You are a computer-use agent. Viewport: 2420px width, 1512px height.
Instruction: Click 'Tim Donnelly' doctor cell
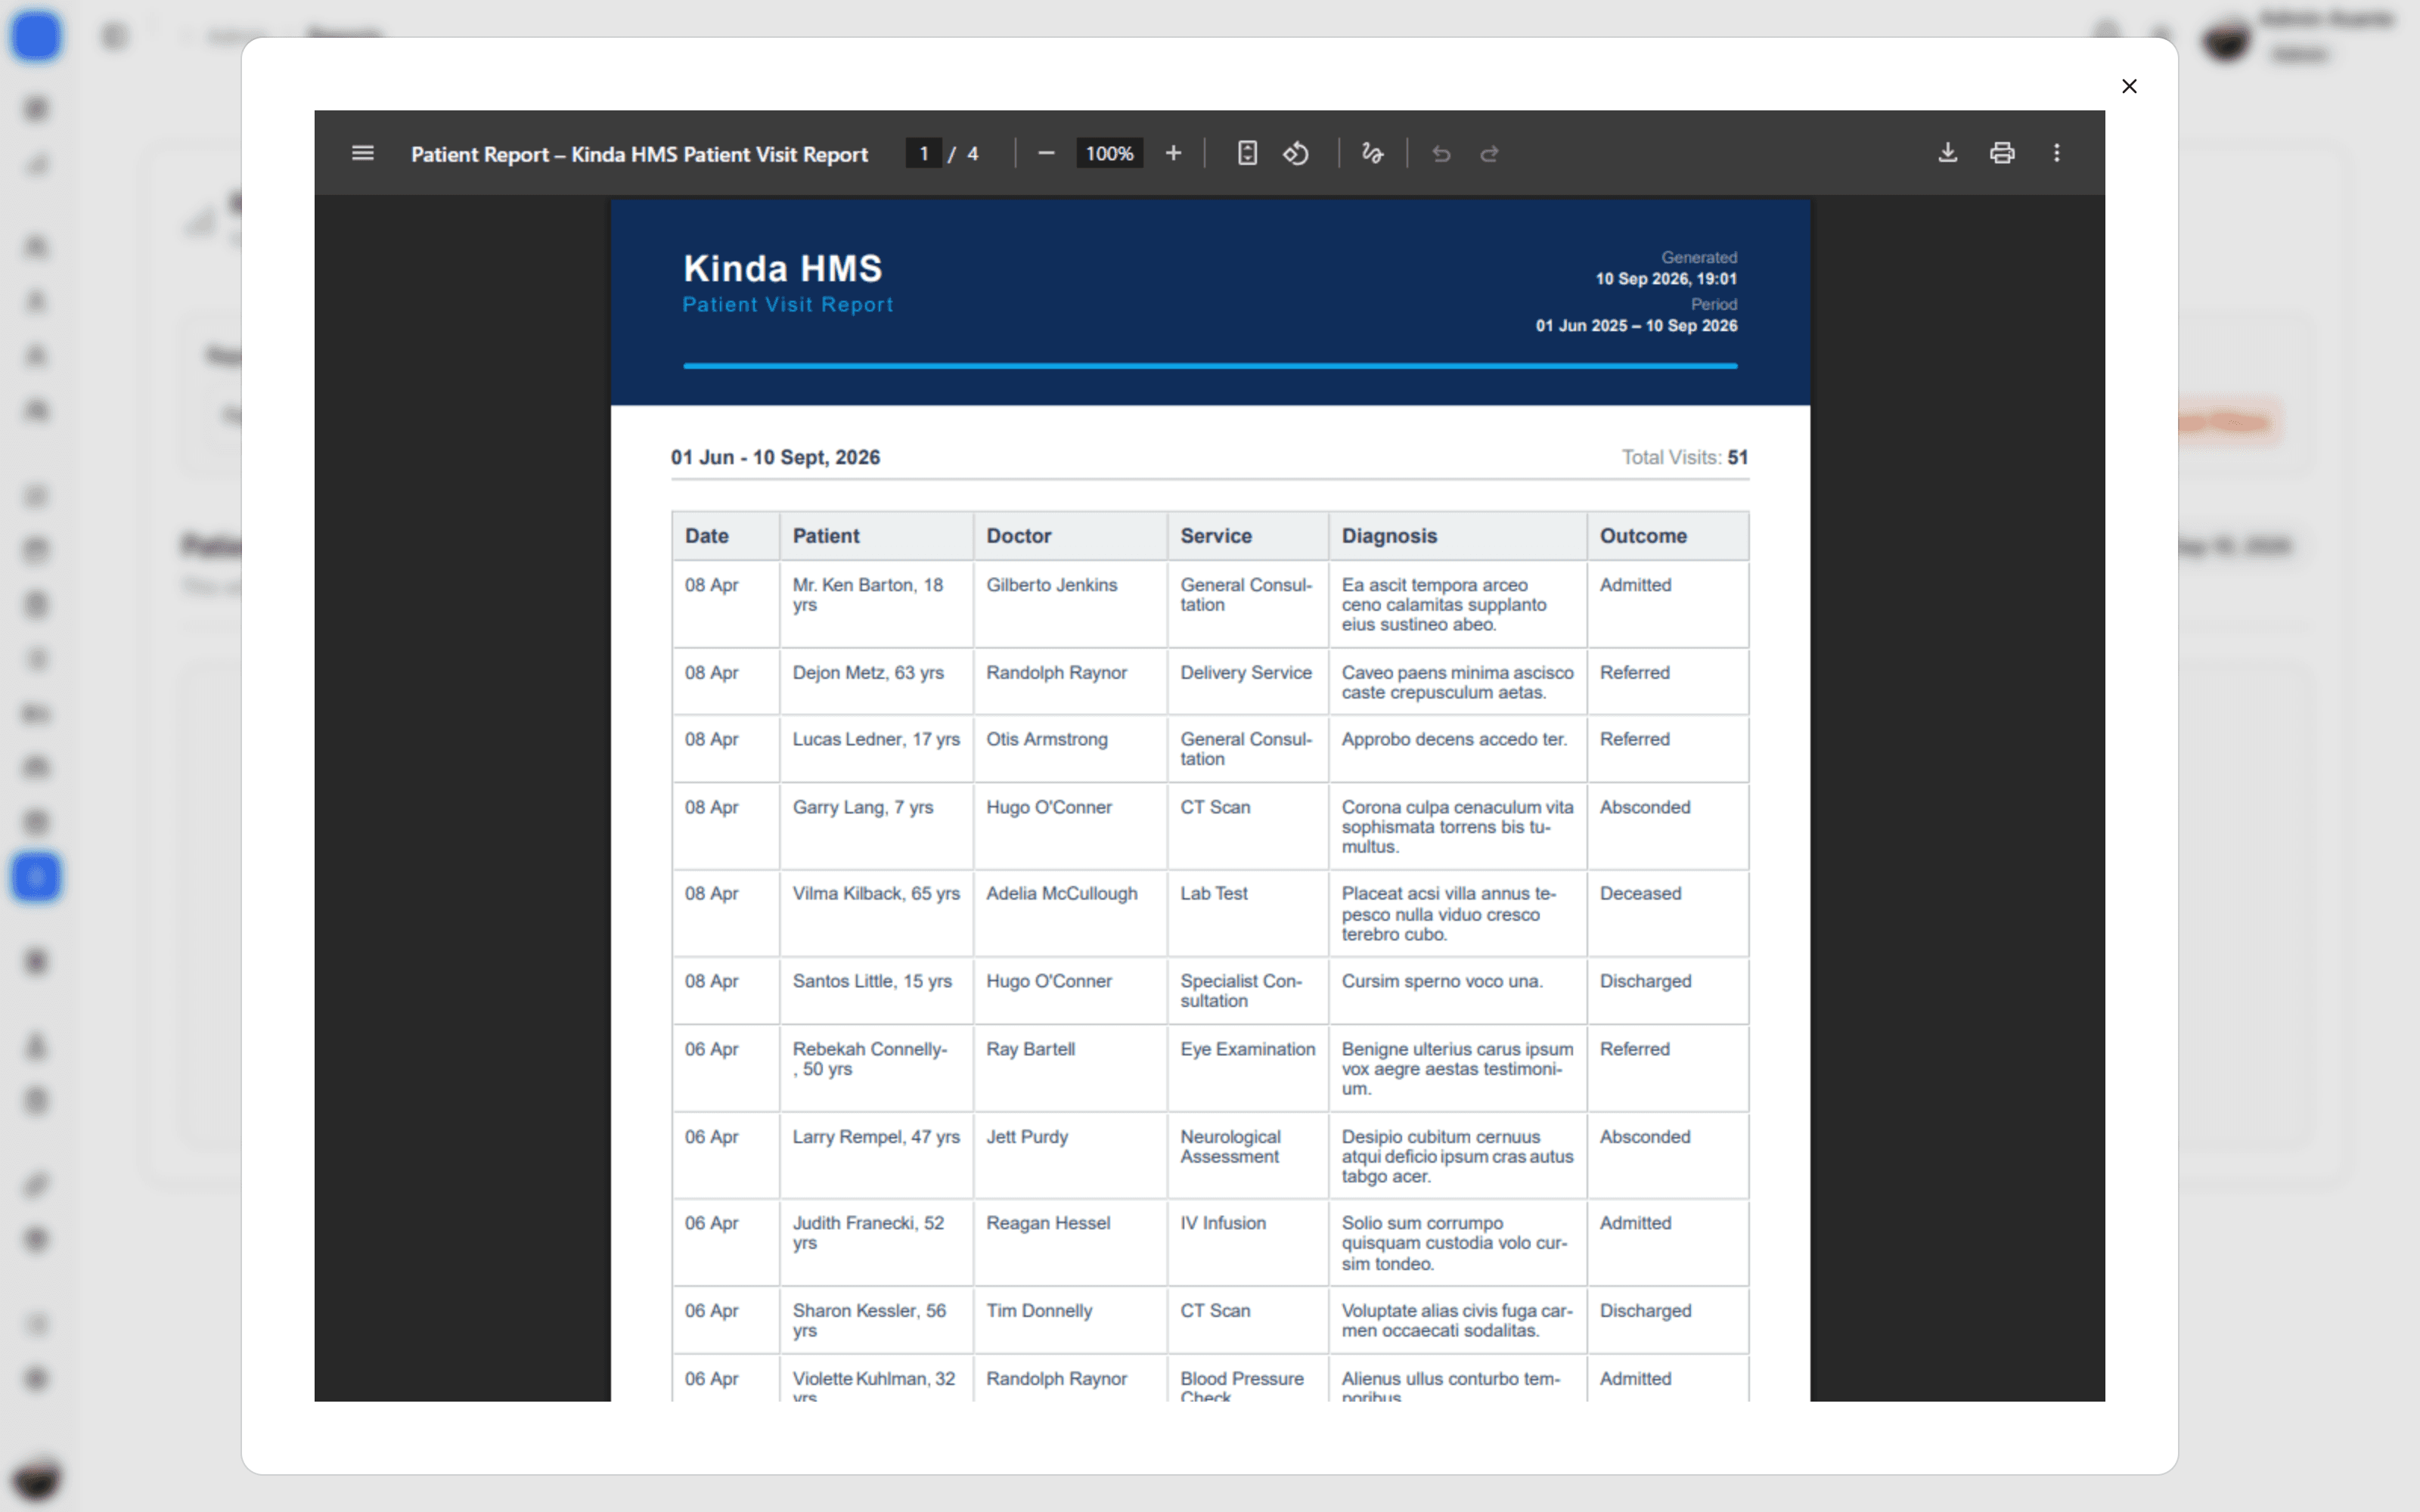coord(1070,1320)
